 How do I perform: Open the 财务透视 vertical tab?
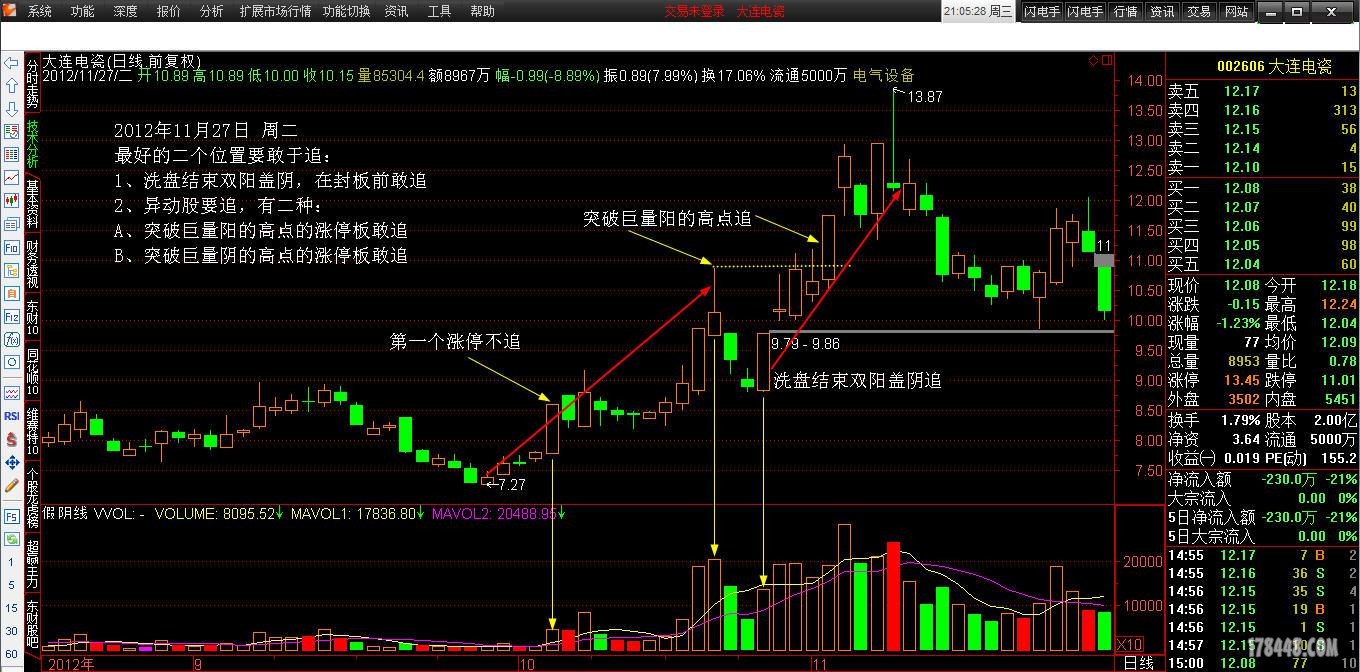click(x=32, y=263)
